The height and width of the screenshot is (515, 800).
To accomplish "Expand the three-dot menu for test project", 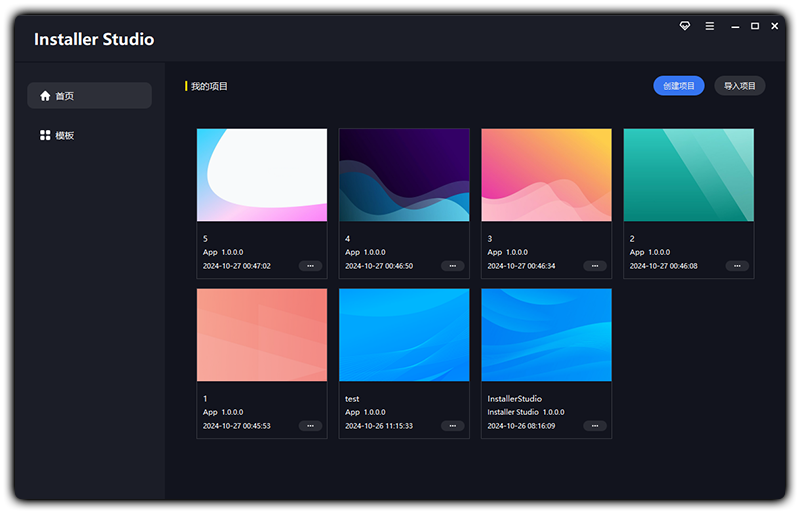I will coord(453,426).
